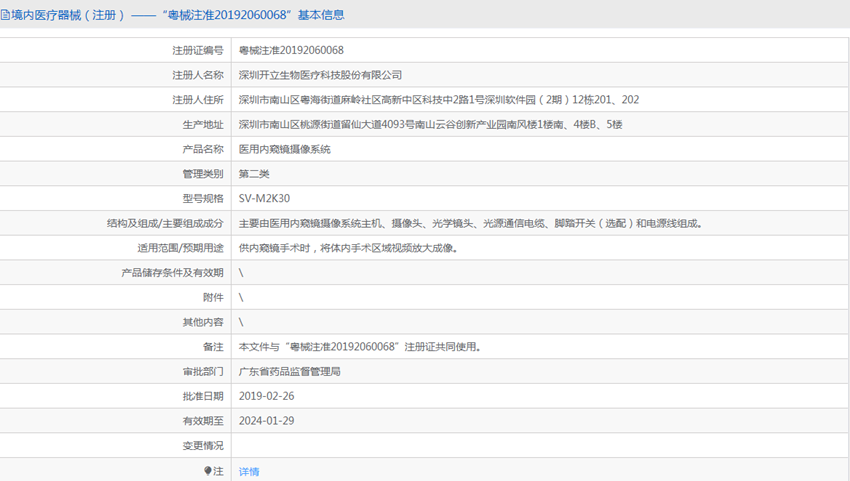The width and height of the screenshot is (850, 481).
Task: Click the 产品储存条件及有效期 label
Action: pos(172,273)
